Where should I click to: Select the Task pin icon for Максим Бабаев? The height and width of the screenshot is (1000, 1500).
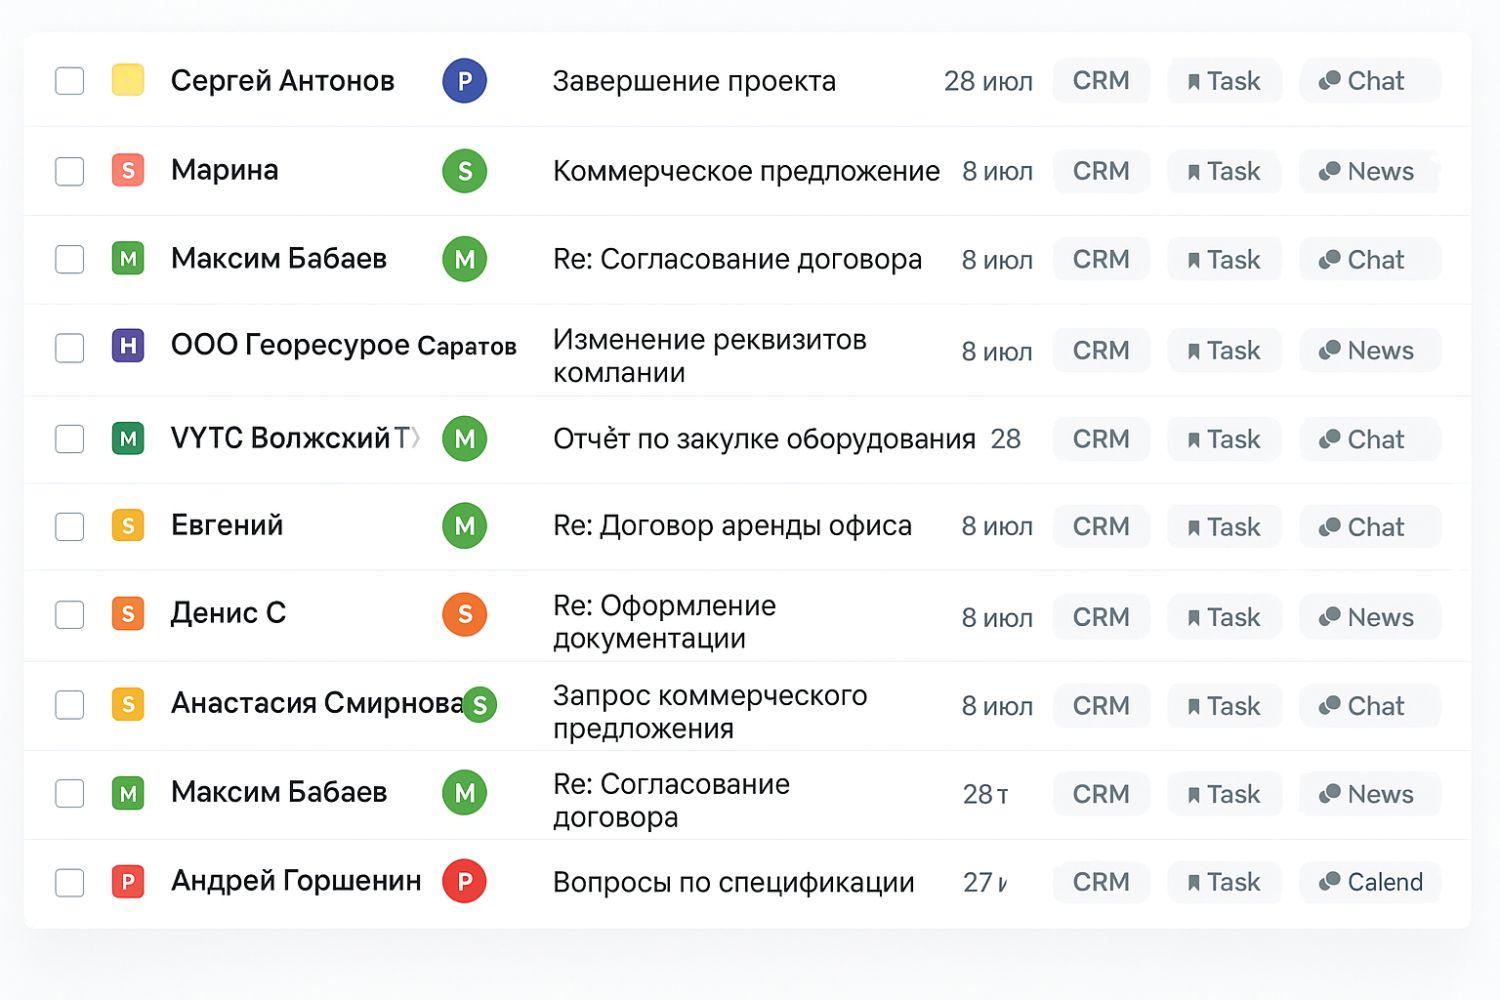(1224, 259)
